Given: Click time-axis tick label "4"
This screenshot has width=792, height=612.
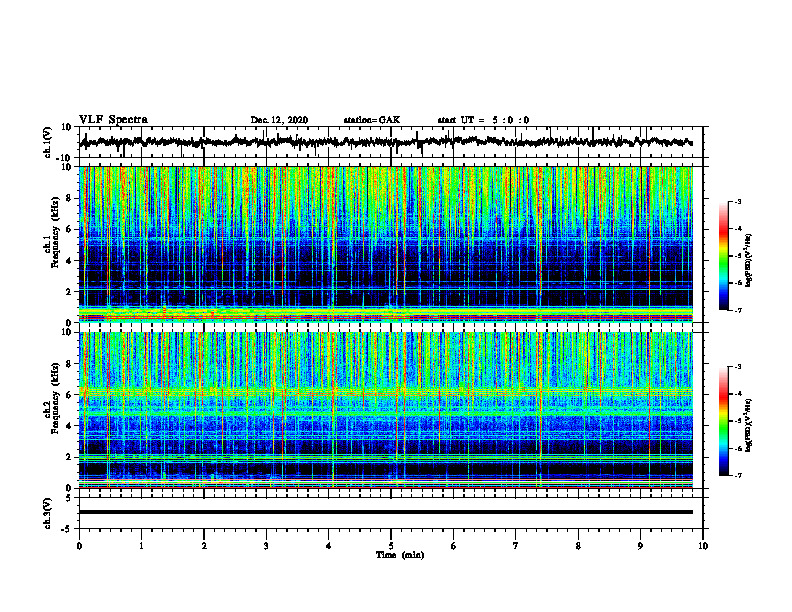Looking at the screenshot, I should (x=329, y=546).
